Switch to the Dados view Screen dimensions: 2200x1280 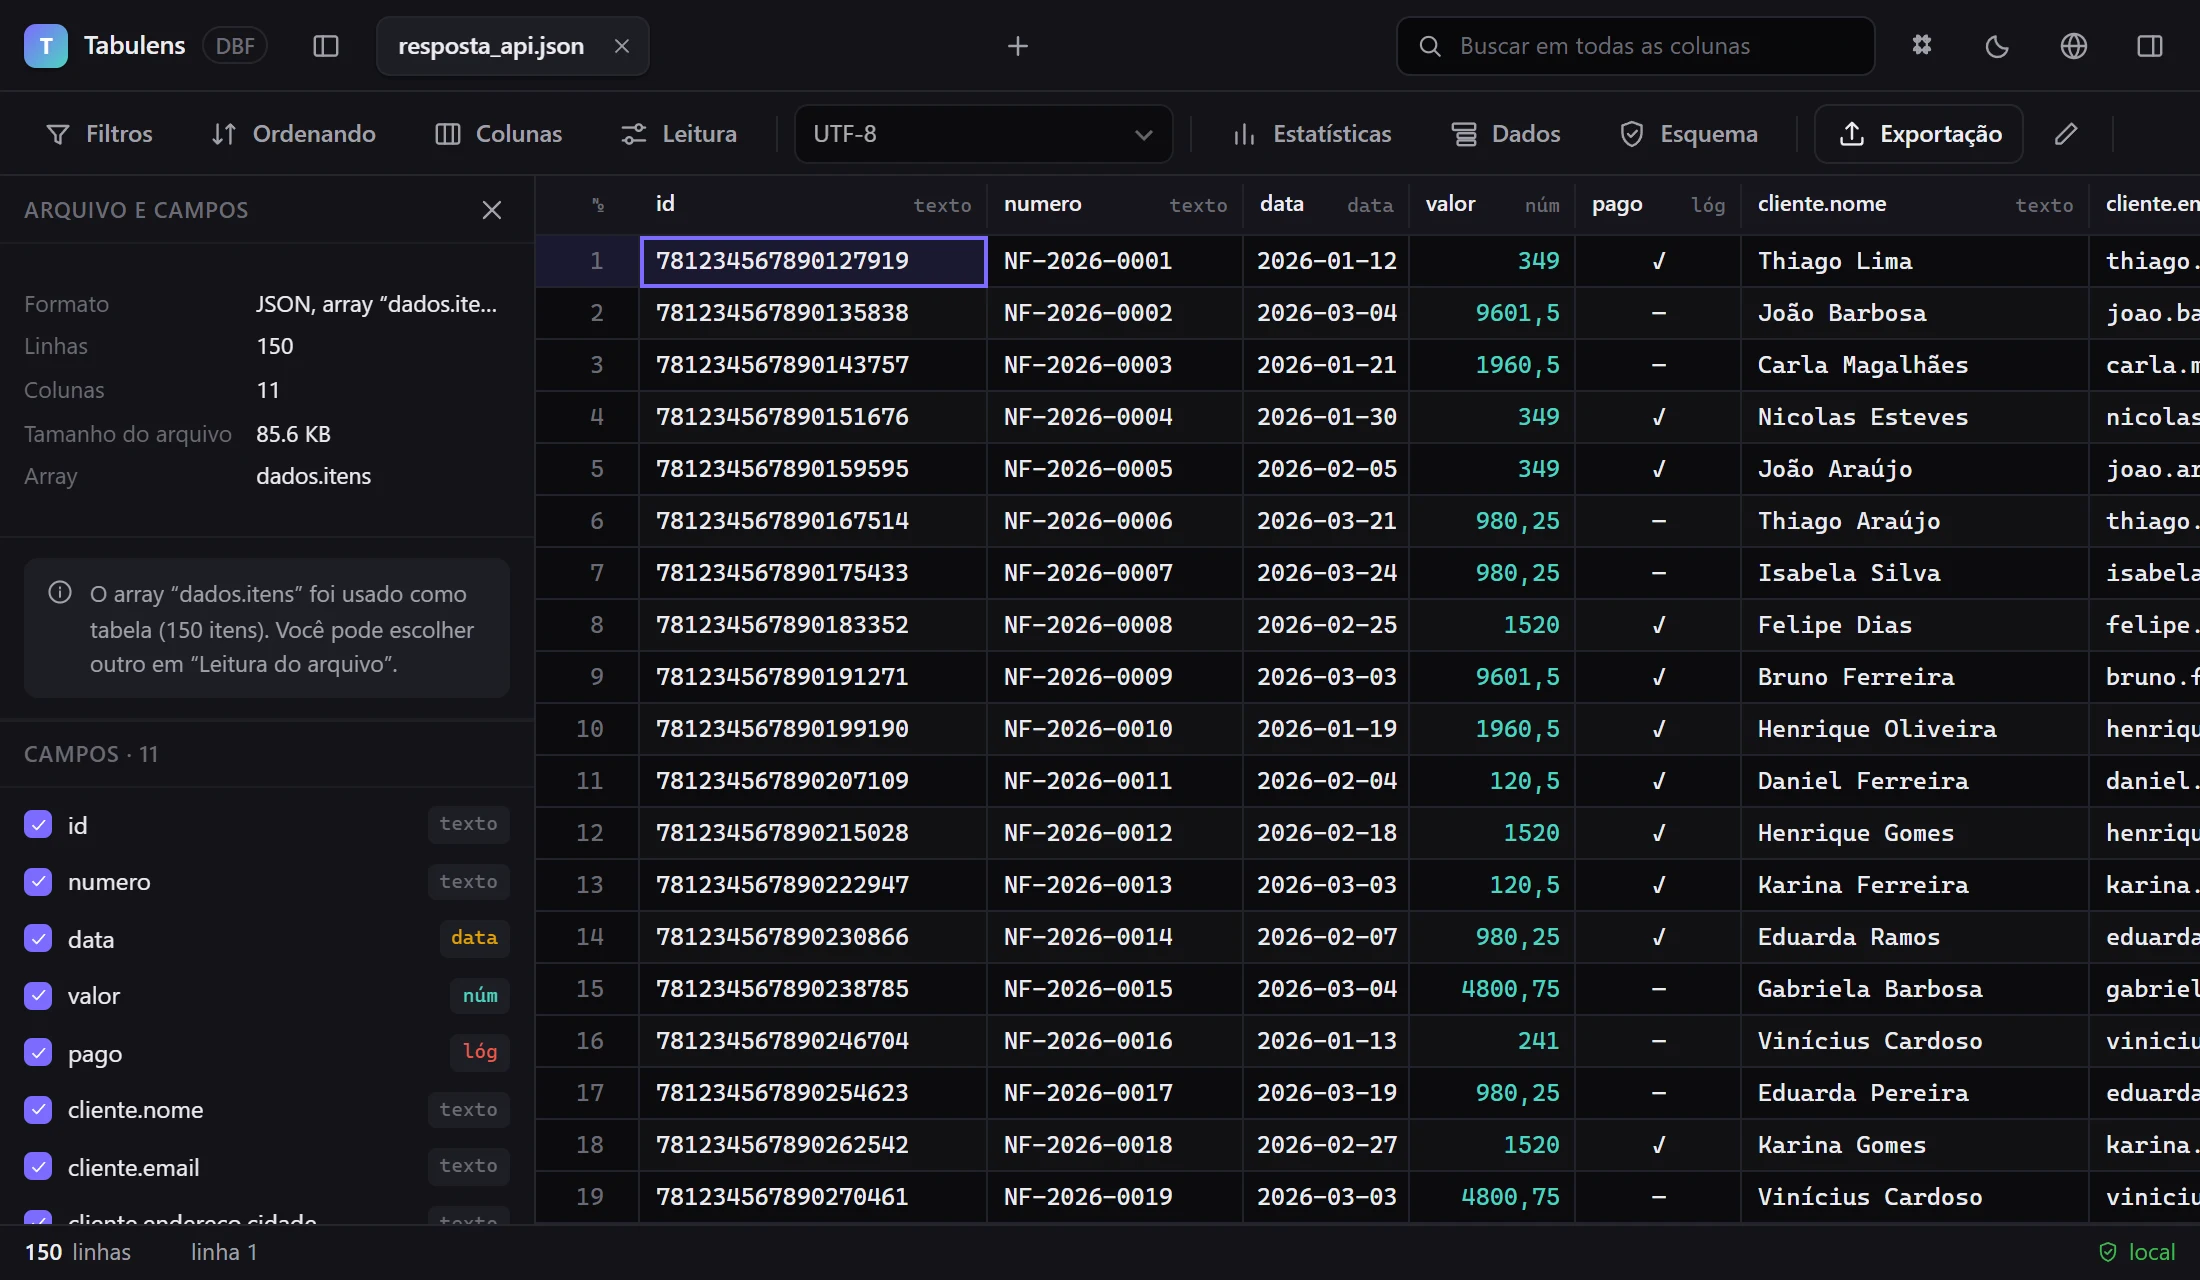[1506, 134]
